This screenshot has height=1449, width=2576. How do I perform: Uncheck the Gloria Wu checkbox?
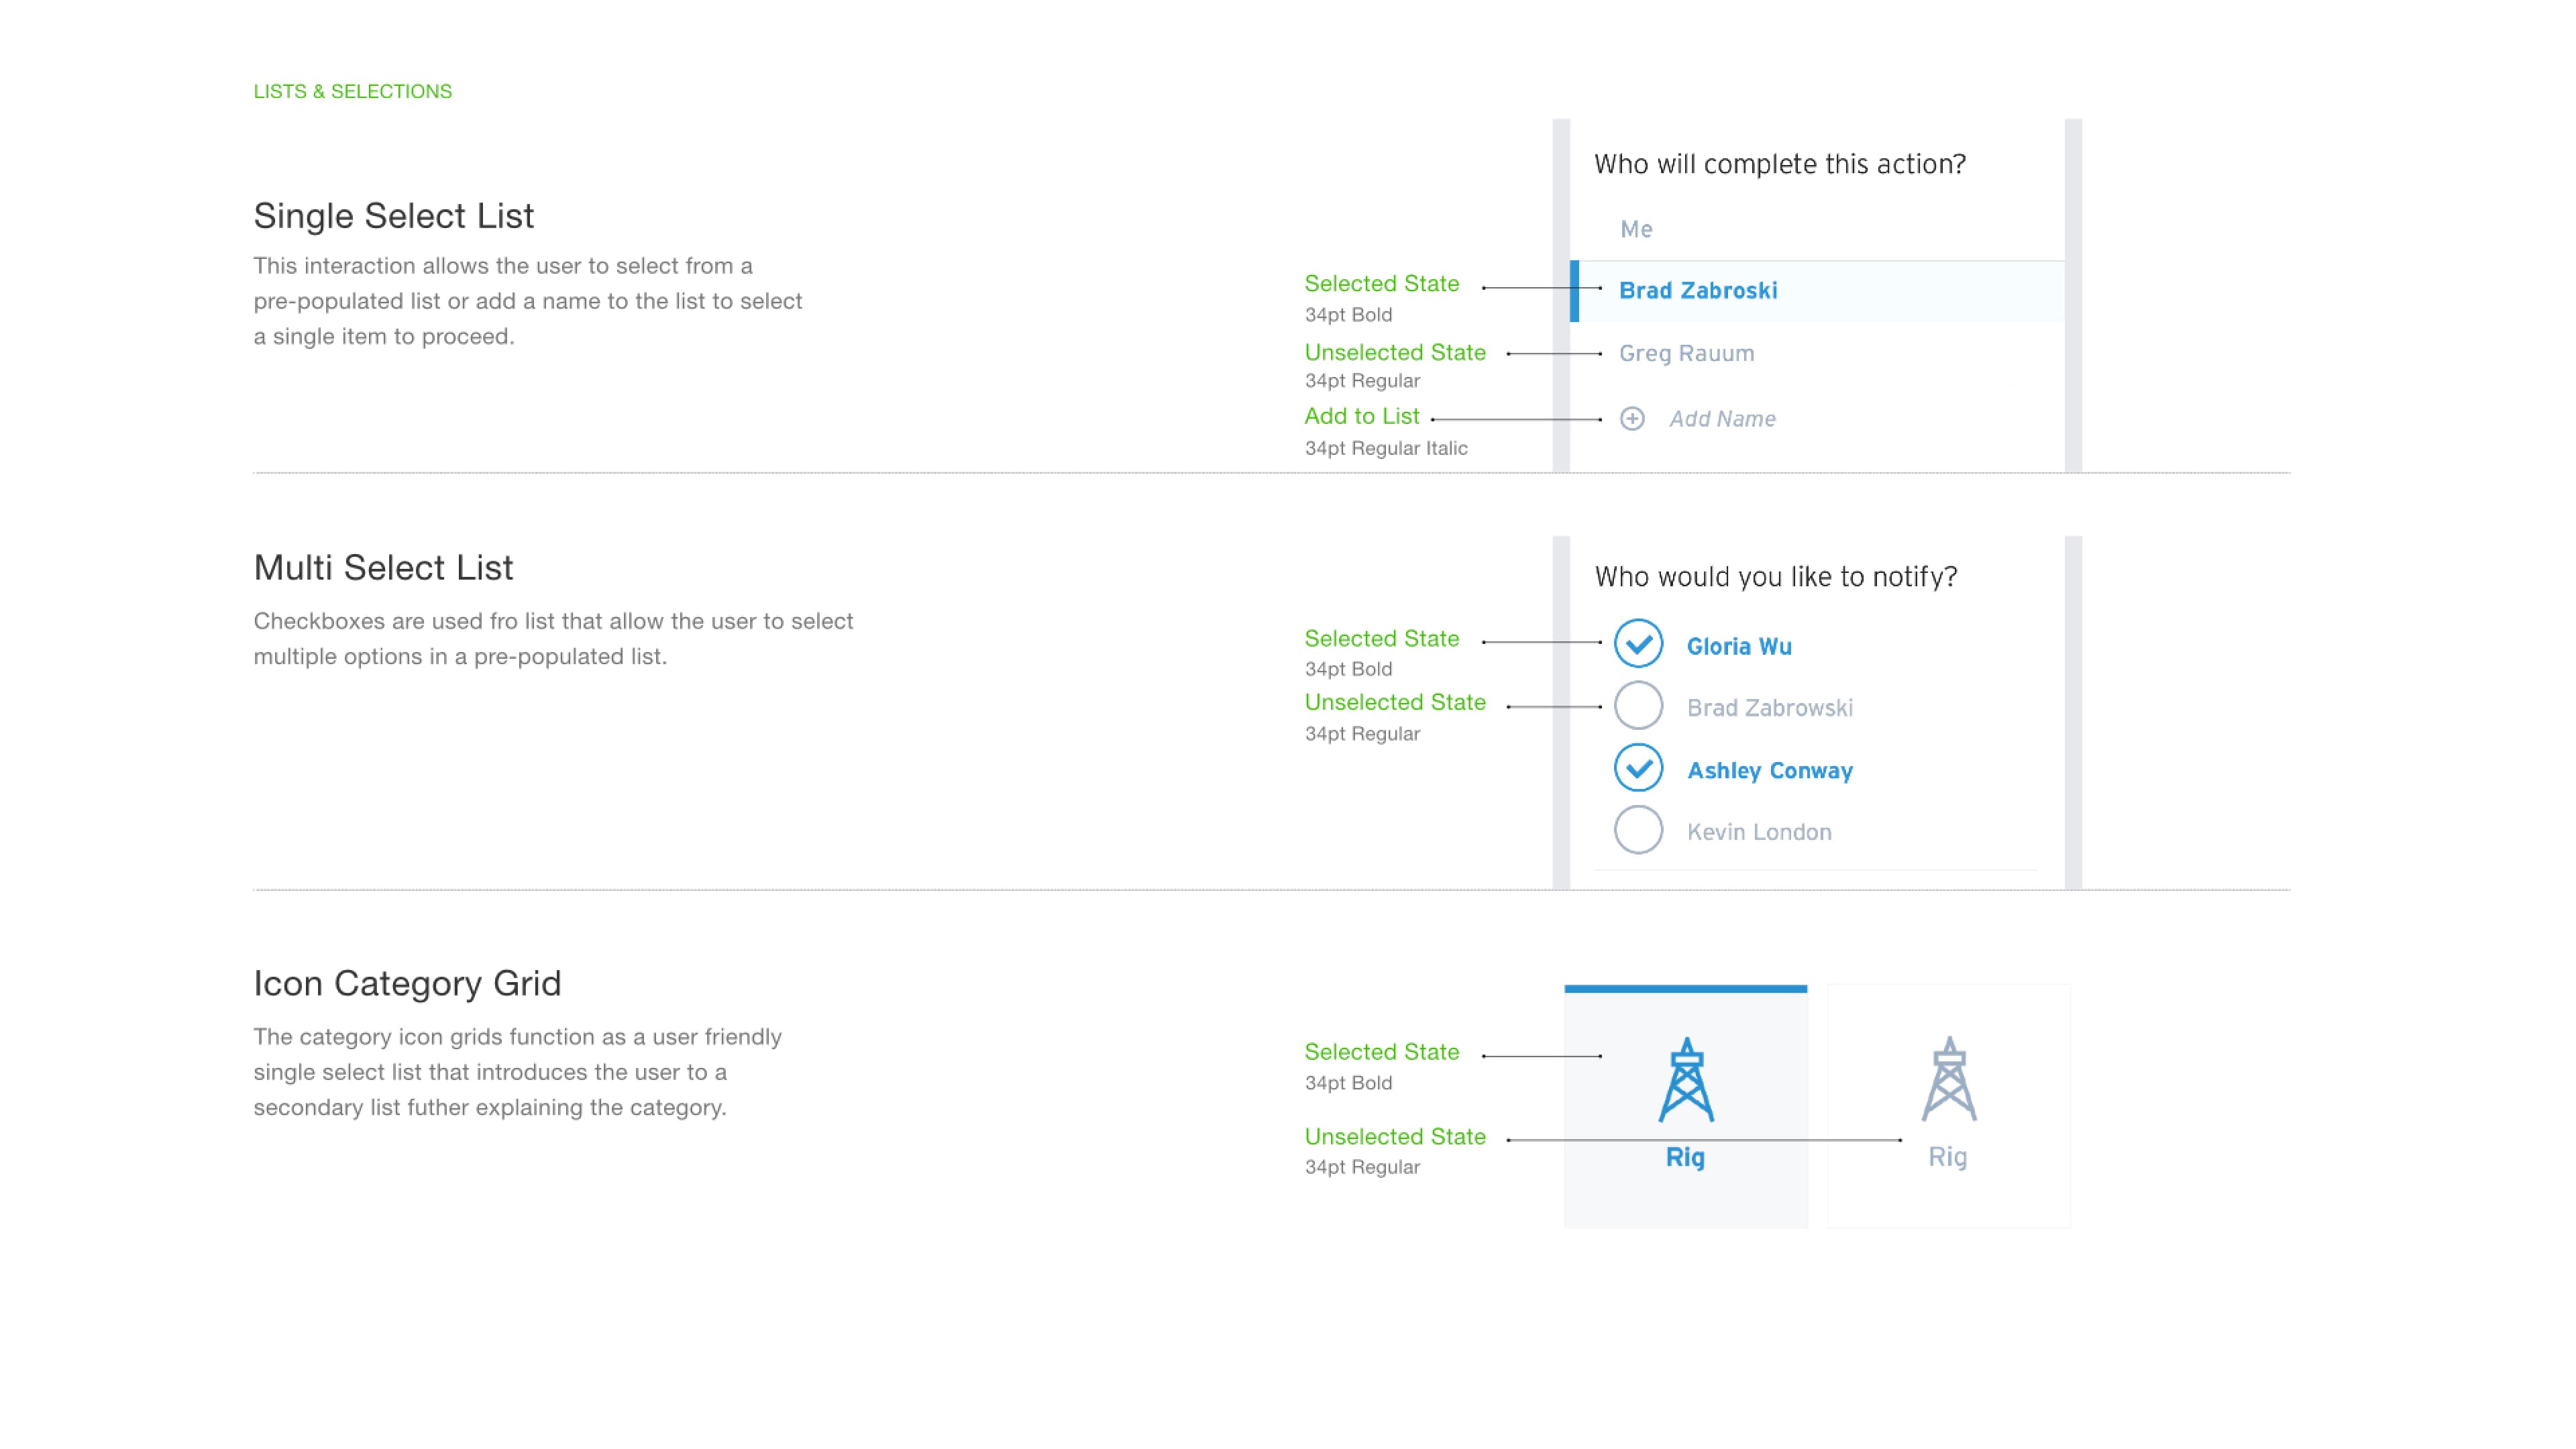1638,643
